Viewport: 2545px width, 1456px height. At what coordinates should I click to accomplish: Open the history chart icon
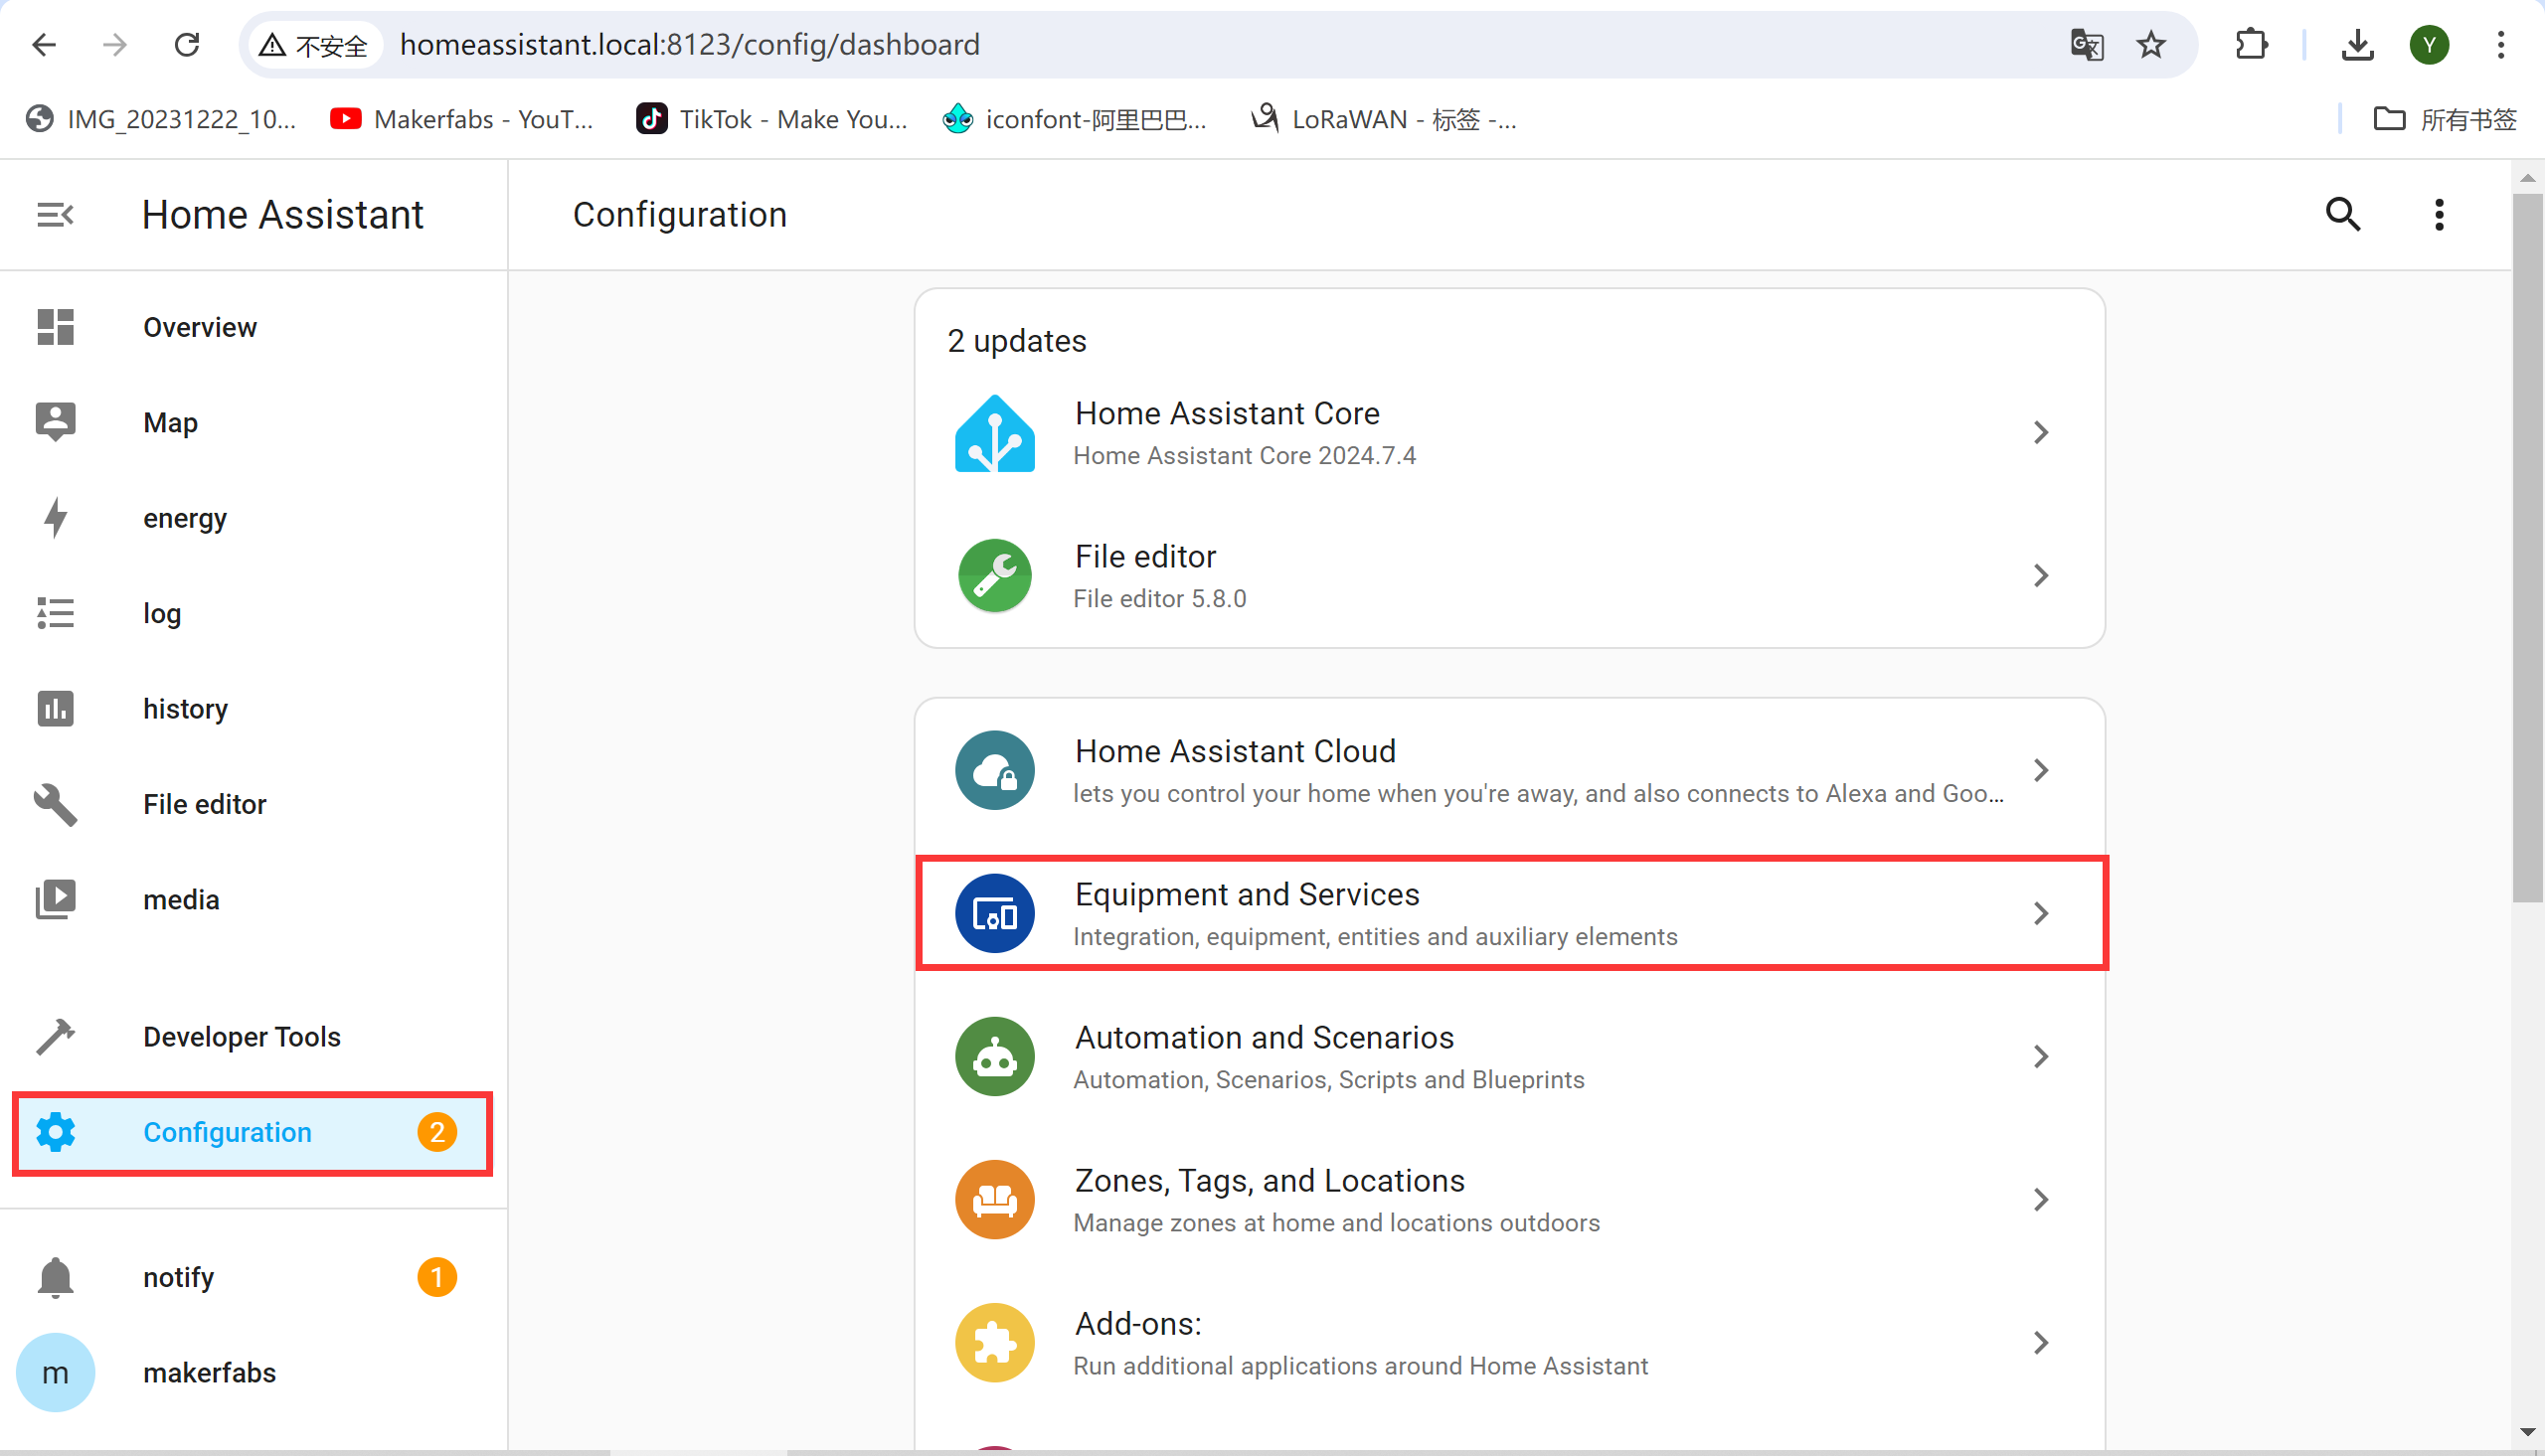pyautogui.click(x=55, y=708)
